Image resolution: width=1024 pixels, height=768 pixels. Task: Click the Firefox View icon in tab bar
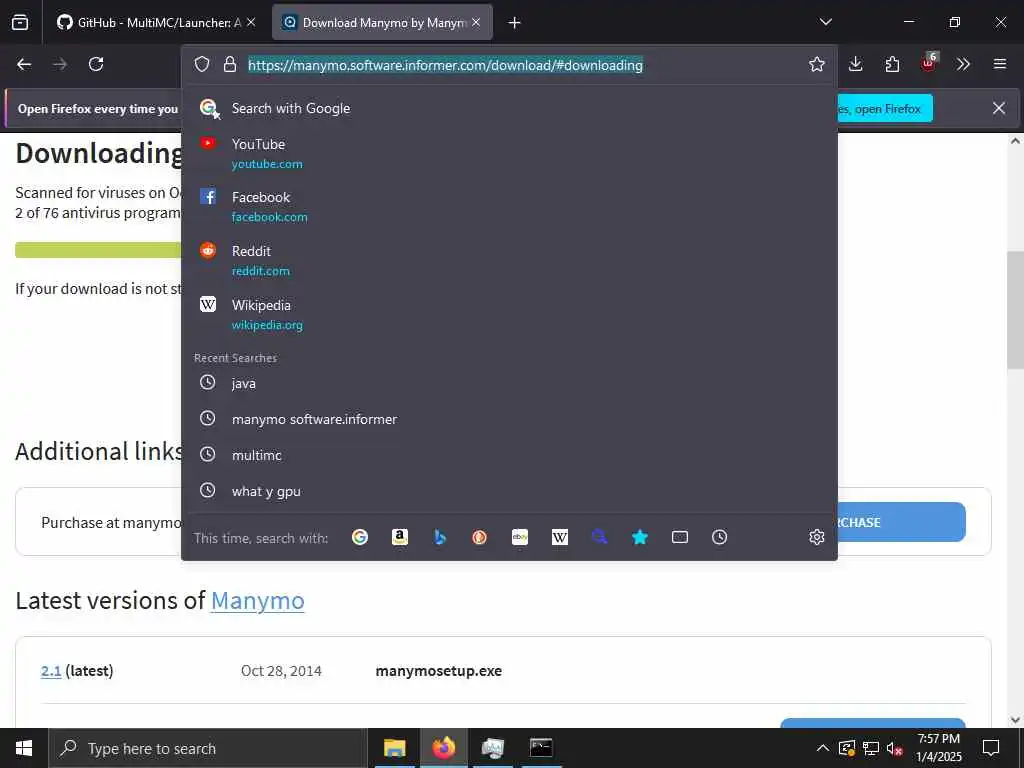20,22
